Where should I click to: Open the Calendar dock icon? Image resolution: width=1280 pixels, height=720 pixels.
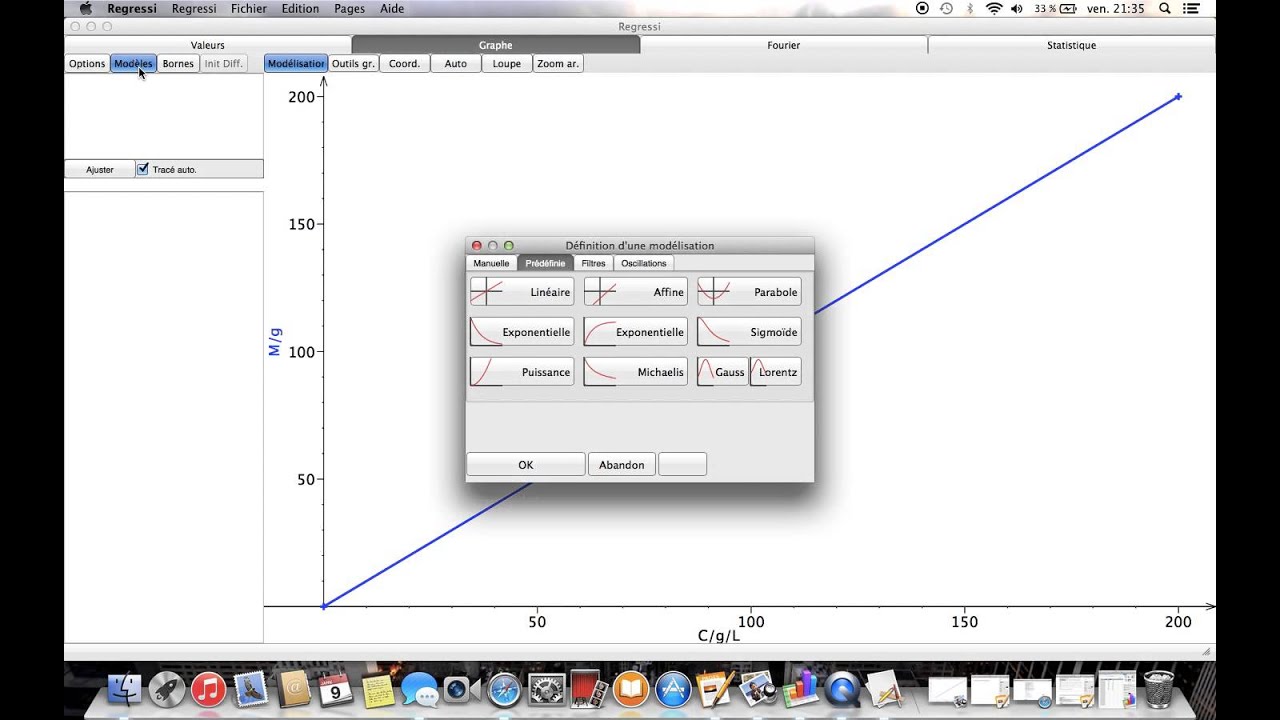336,689
